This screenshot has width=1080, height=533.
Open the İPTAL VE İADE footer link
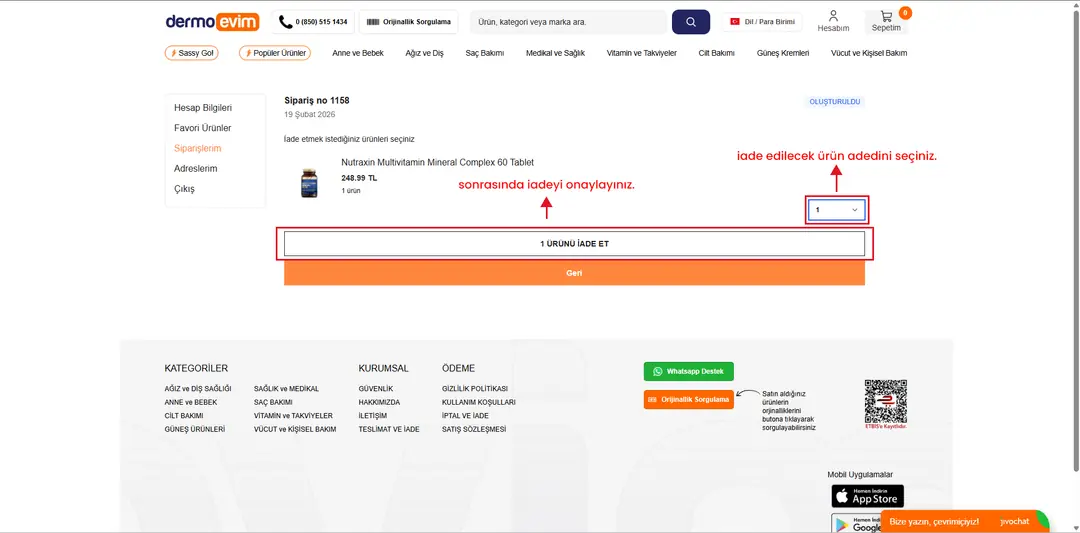point(465,416)
